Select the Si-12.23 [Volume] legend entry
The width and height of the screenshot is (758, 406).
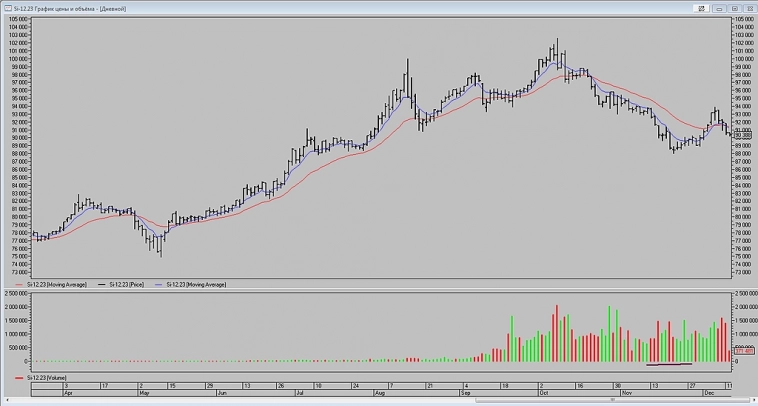point(41,377)
